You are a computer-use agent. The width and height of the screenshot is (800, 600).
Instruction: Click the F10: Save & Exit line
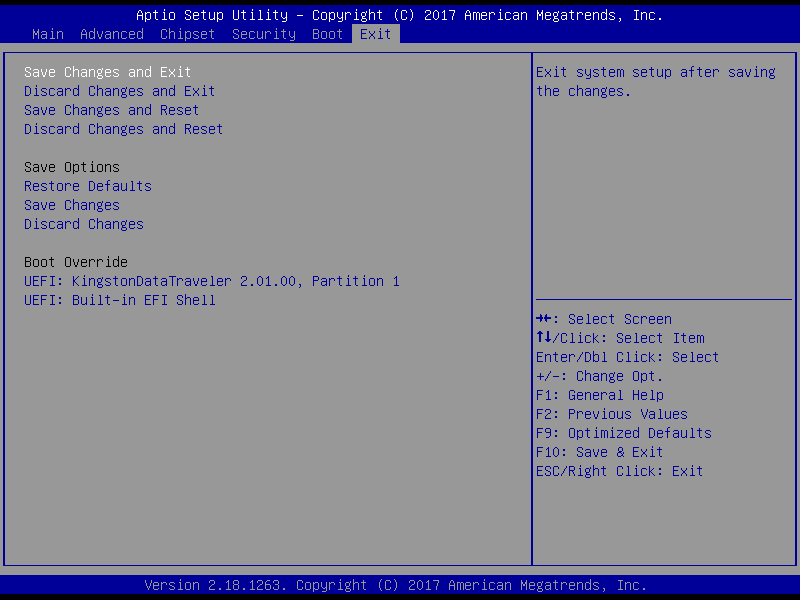click(x=600, y=452)
